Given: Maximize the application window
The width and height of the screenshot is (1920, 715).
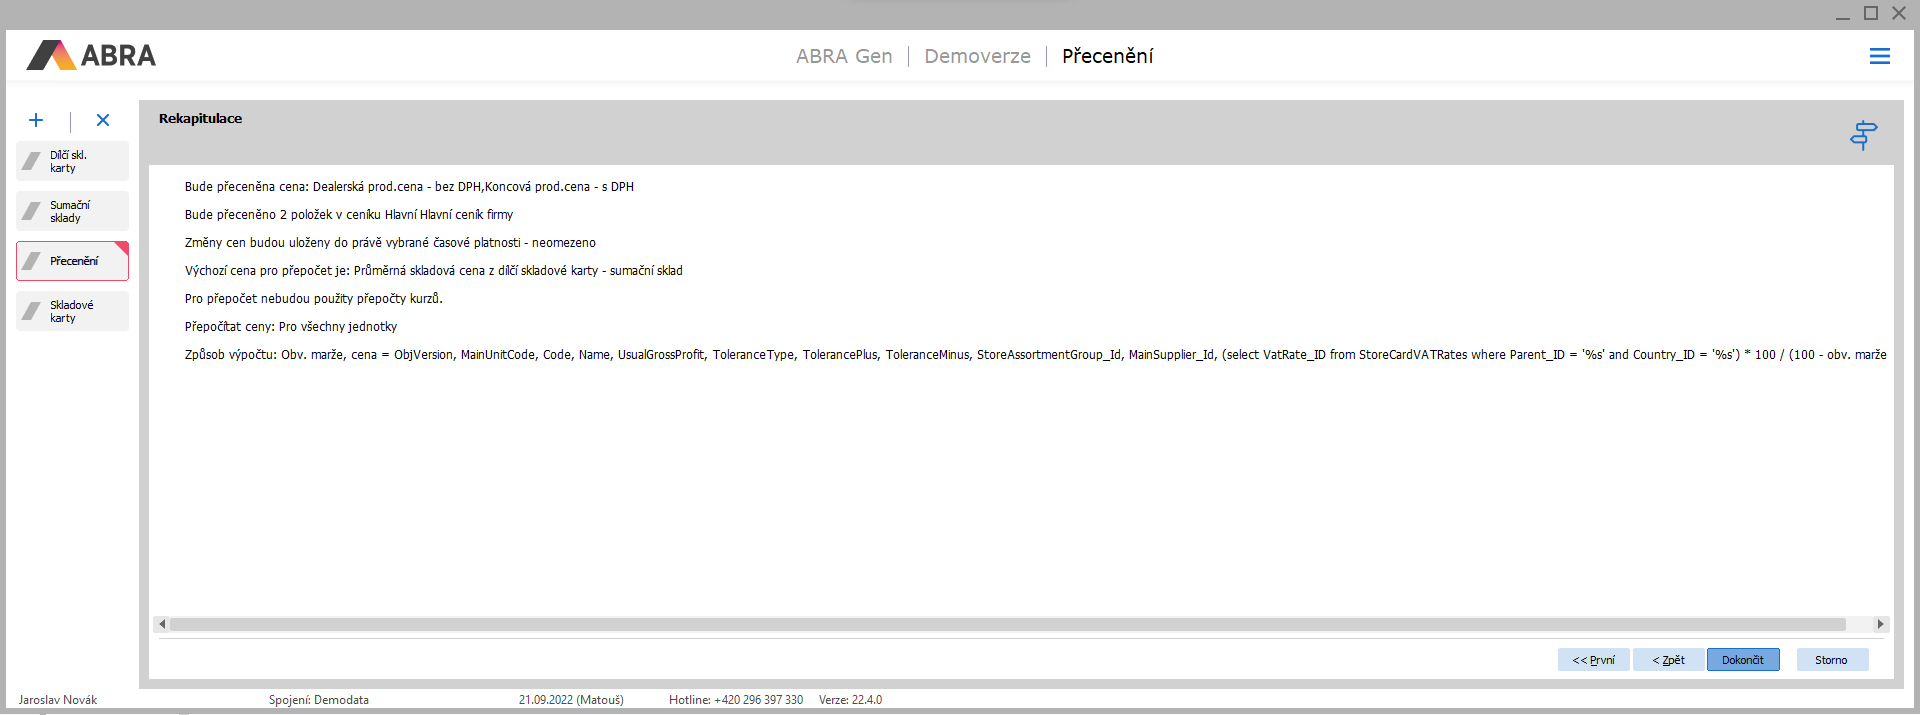Looking at the screenshot, I should tap(1870, 13).
